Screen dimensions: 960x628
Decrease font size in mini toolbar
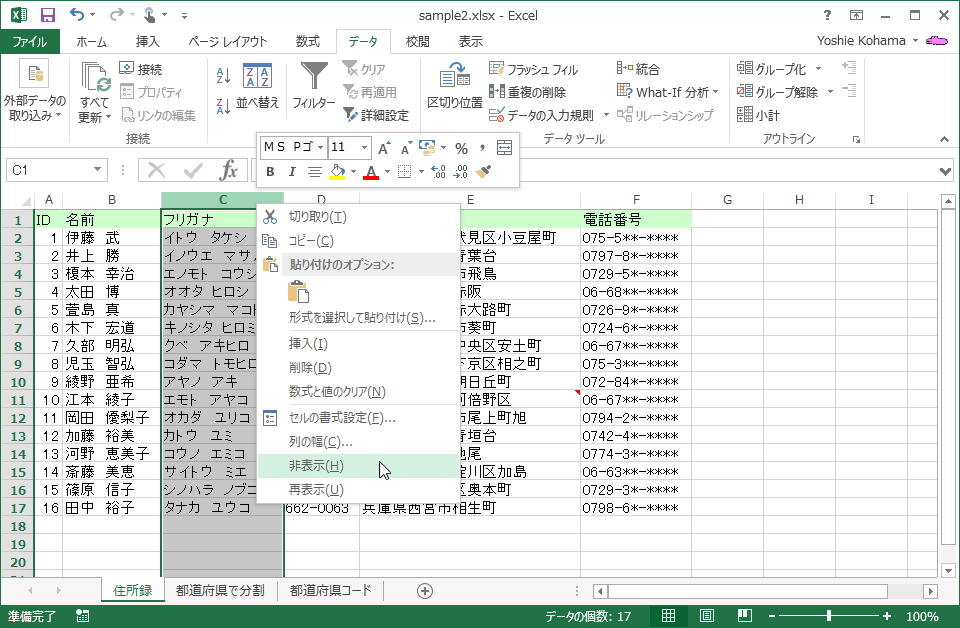[x=406, y=148]
